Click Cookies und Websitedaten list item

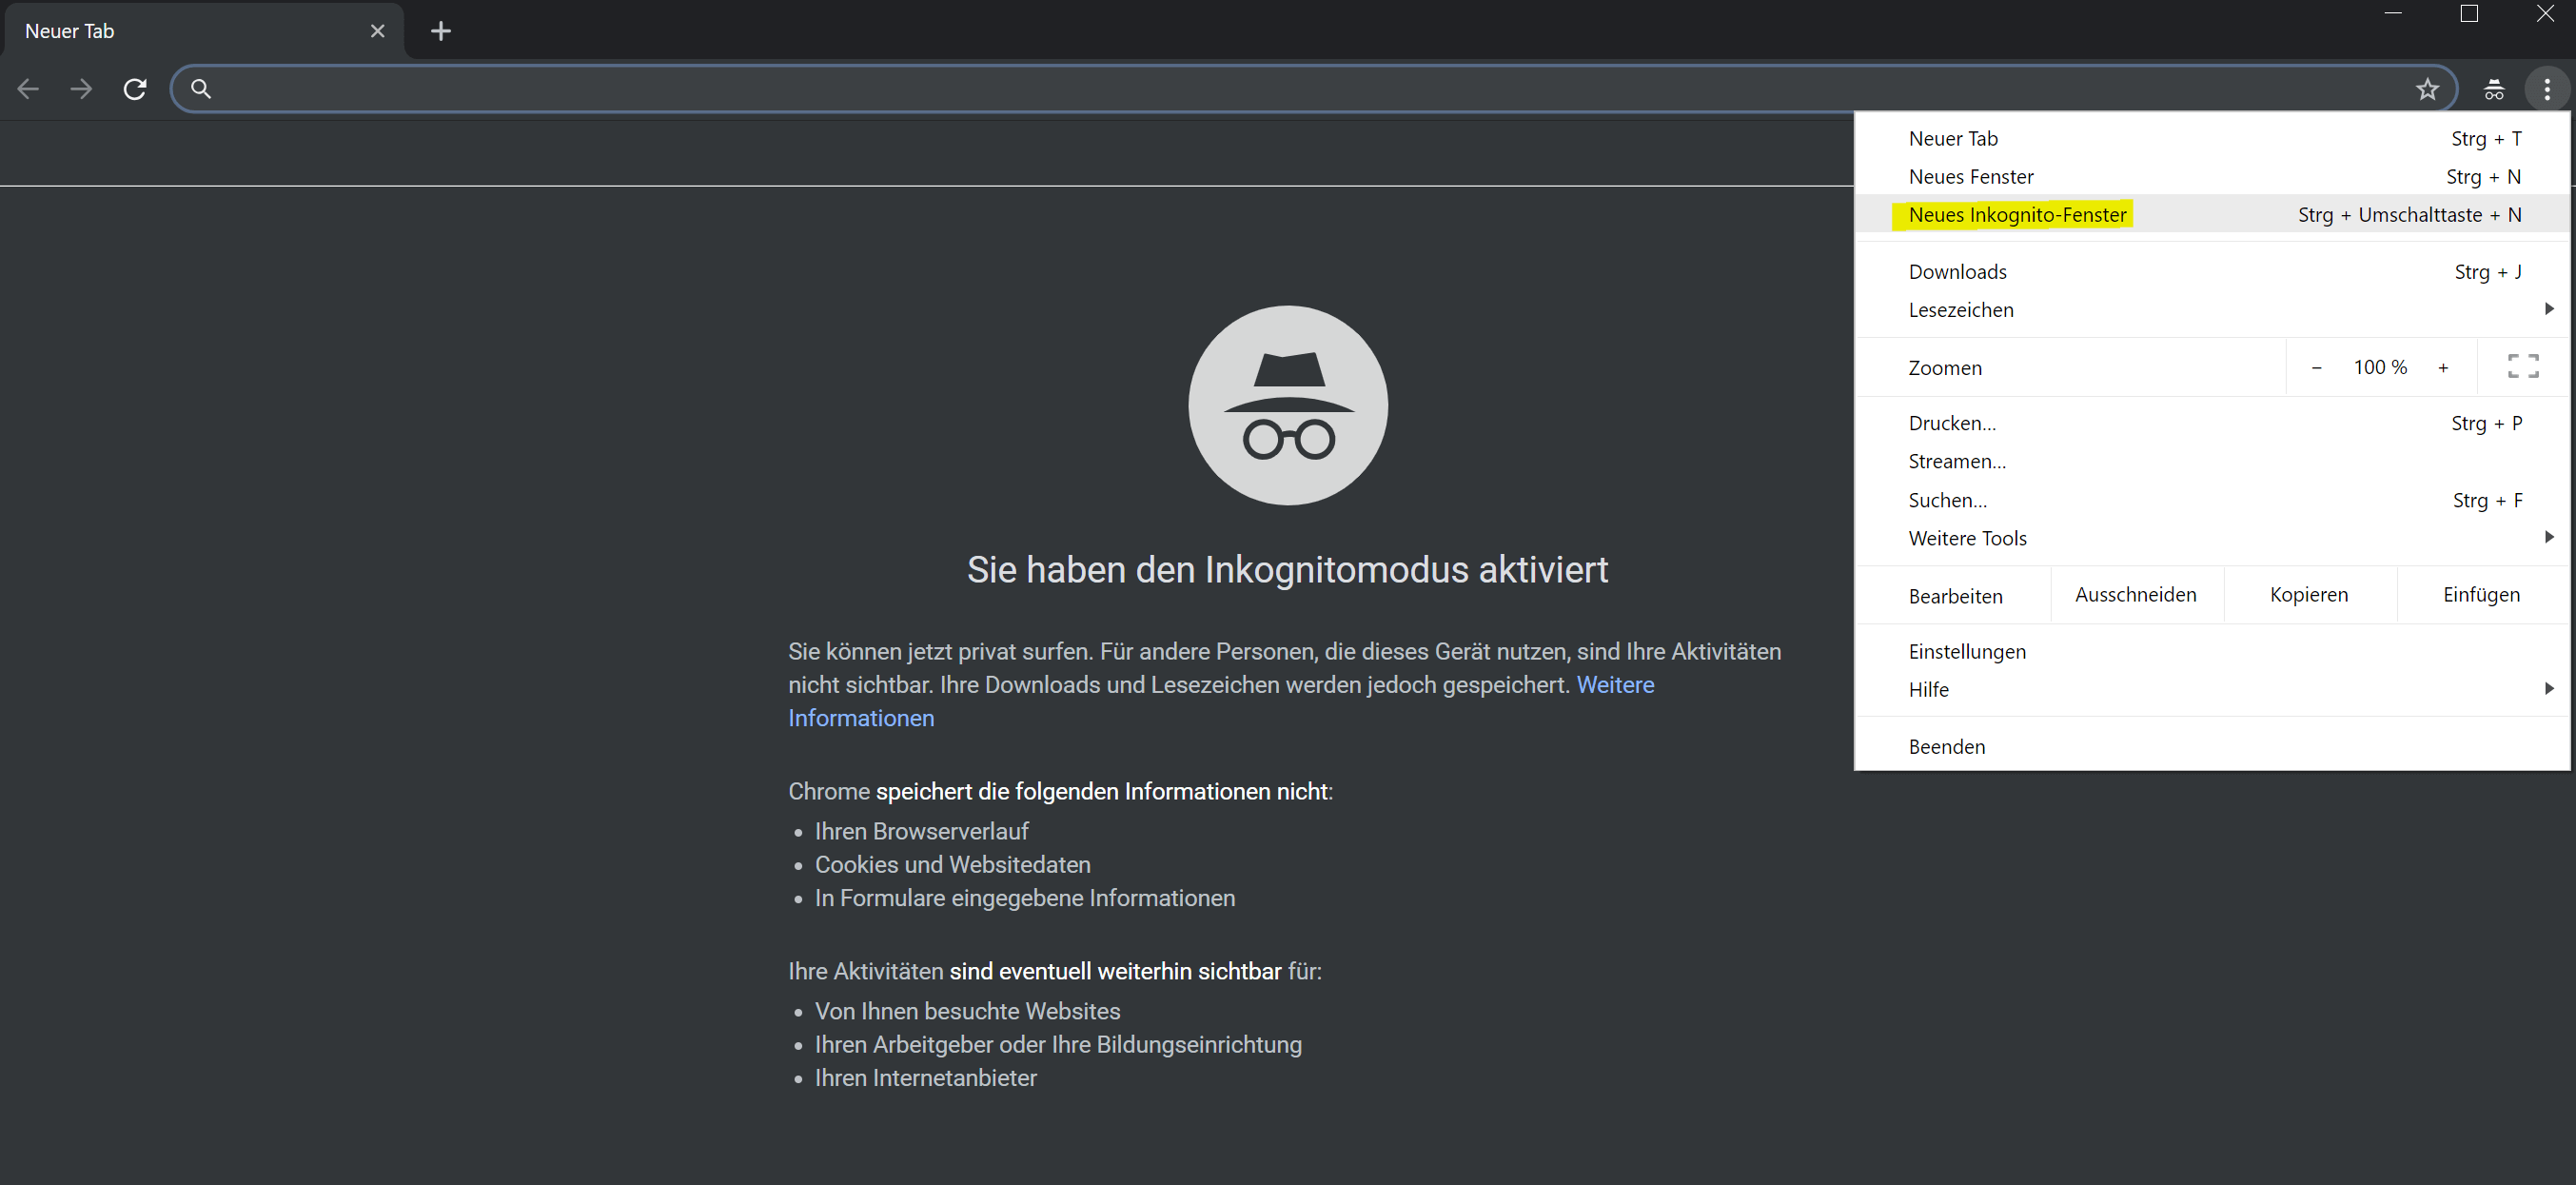[952, 864]
